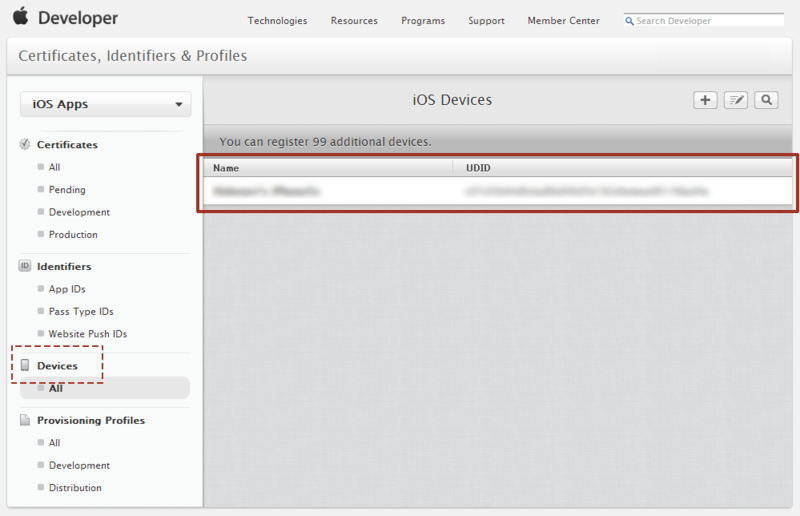Sort devices by UDID column
The width and height of the screenshot is (800, 516).
[622, 168]
